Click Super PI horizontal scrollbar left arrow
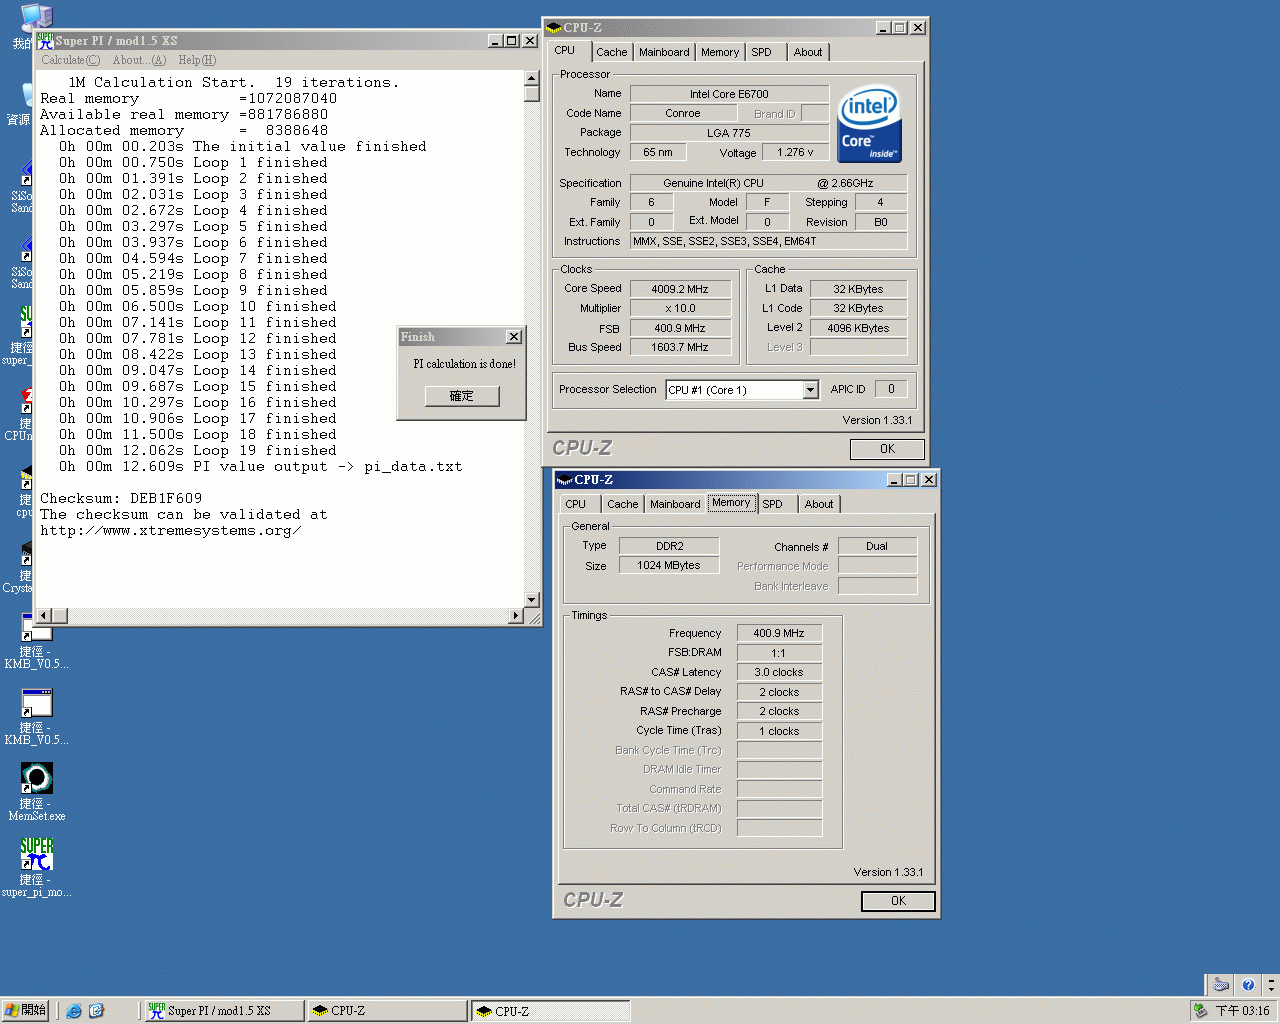This screenshot has height=1024, width=1280. (43, 616)
